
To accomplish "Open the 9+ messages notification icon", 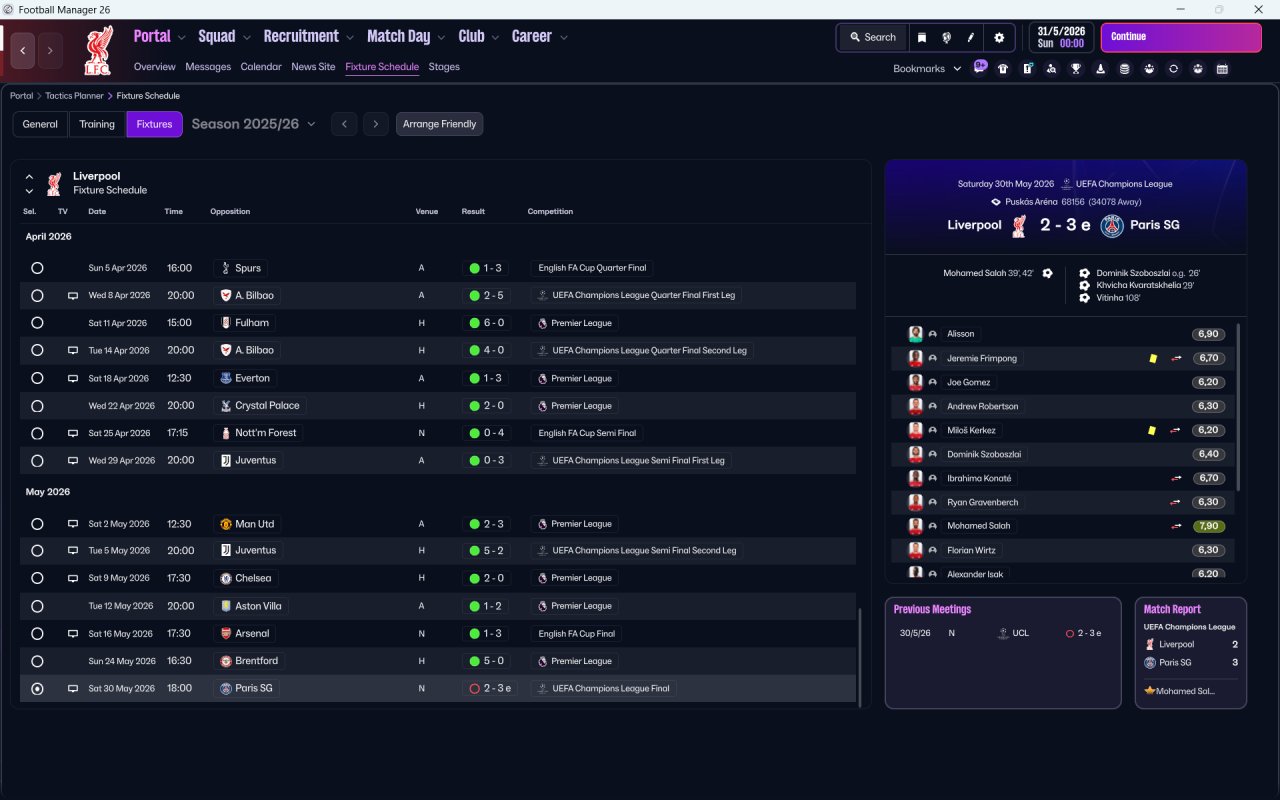I will pyautogui.click(x=980, y=67).
